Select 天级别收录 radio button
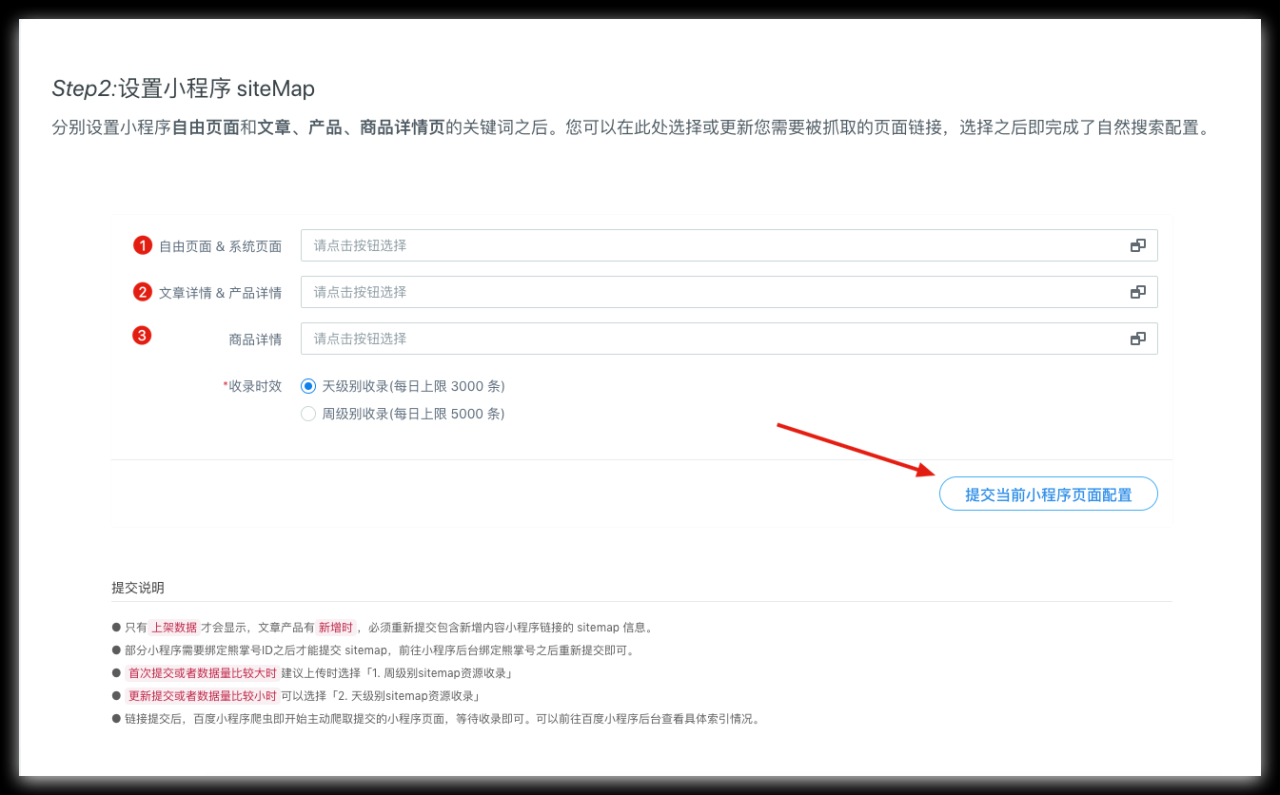The width and height of the screenshot is (1280, 795). click(309, 386)
